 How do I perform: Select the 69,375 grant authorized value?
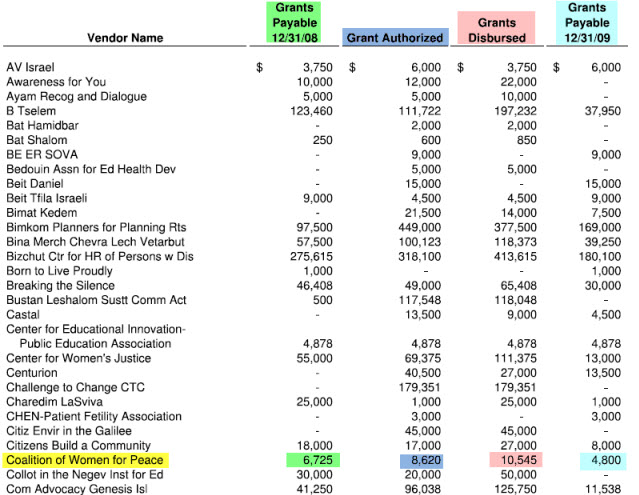click(x=423, y=359)
